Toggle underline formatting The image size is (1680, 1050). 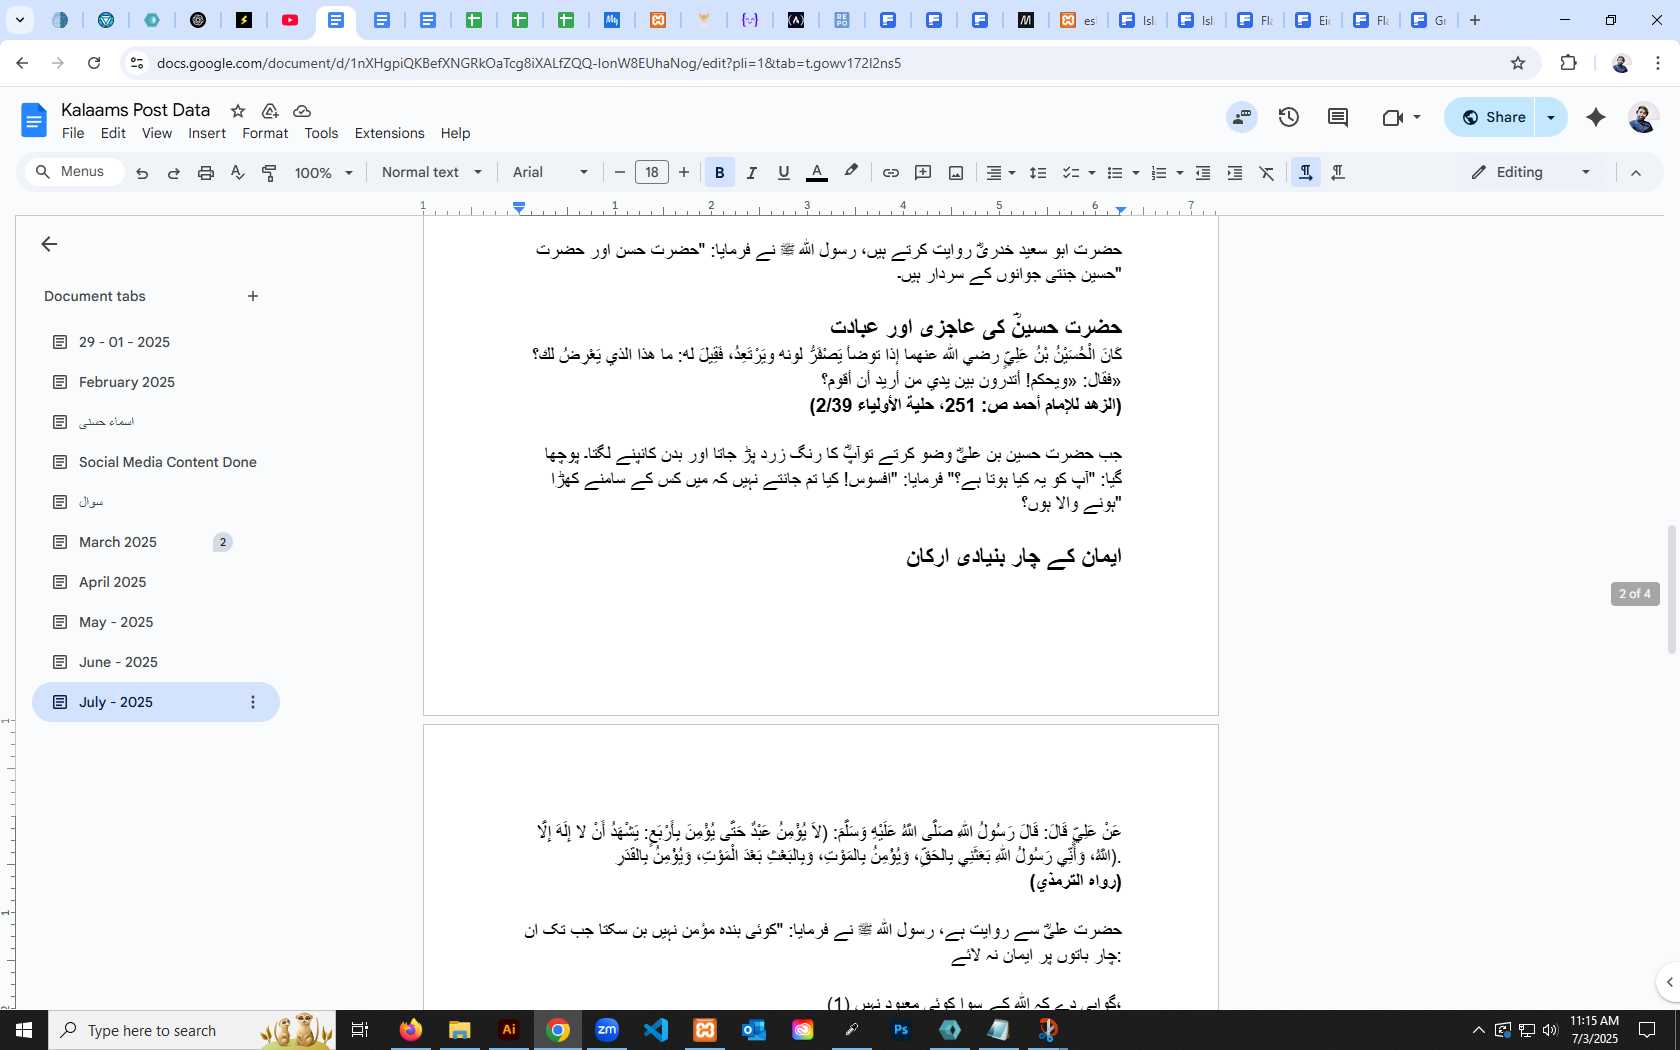coord(784,173)
